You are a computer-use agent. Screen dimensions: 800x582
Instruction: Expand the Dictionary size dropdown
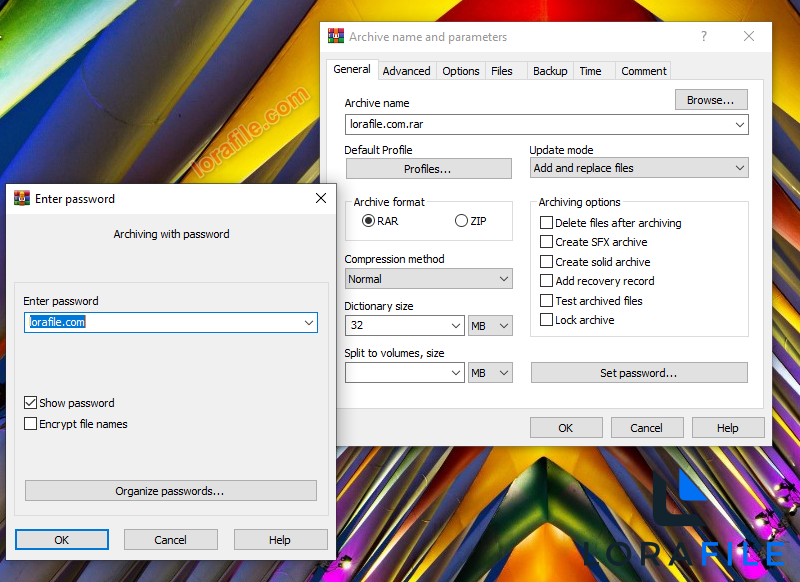tap(456, 325)
